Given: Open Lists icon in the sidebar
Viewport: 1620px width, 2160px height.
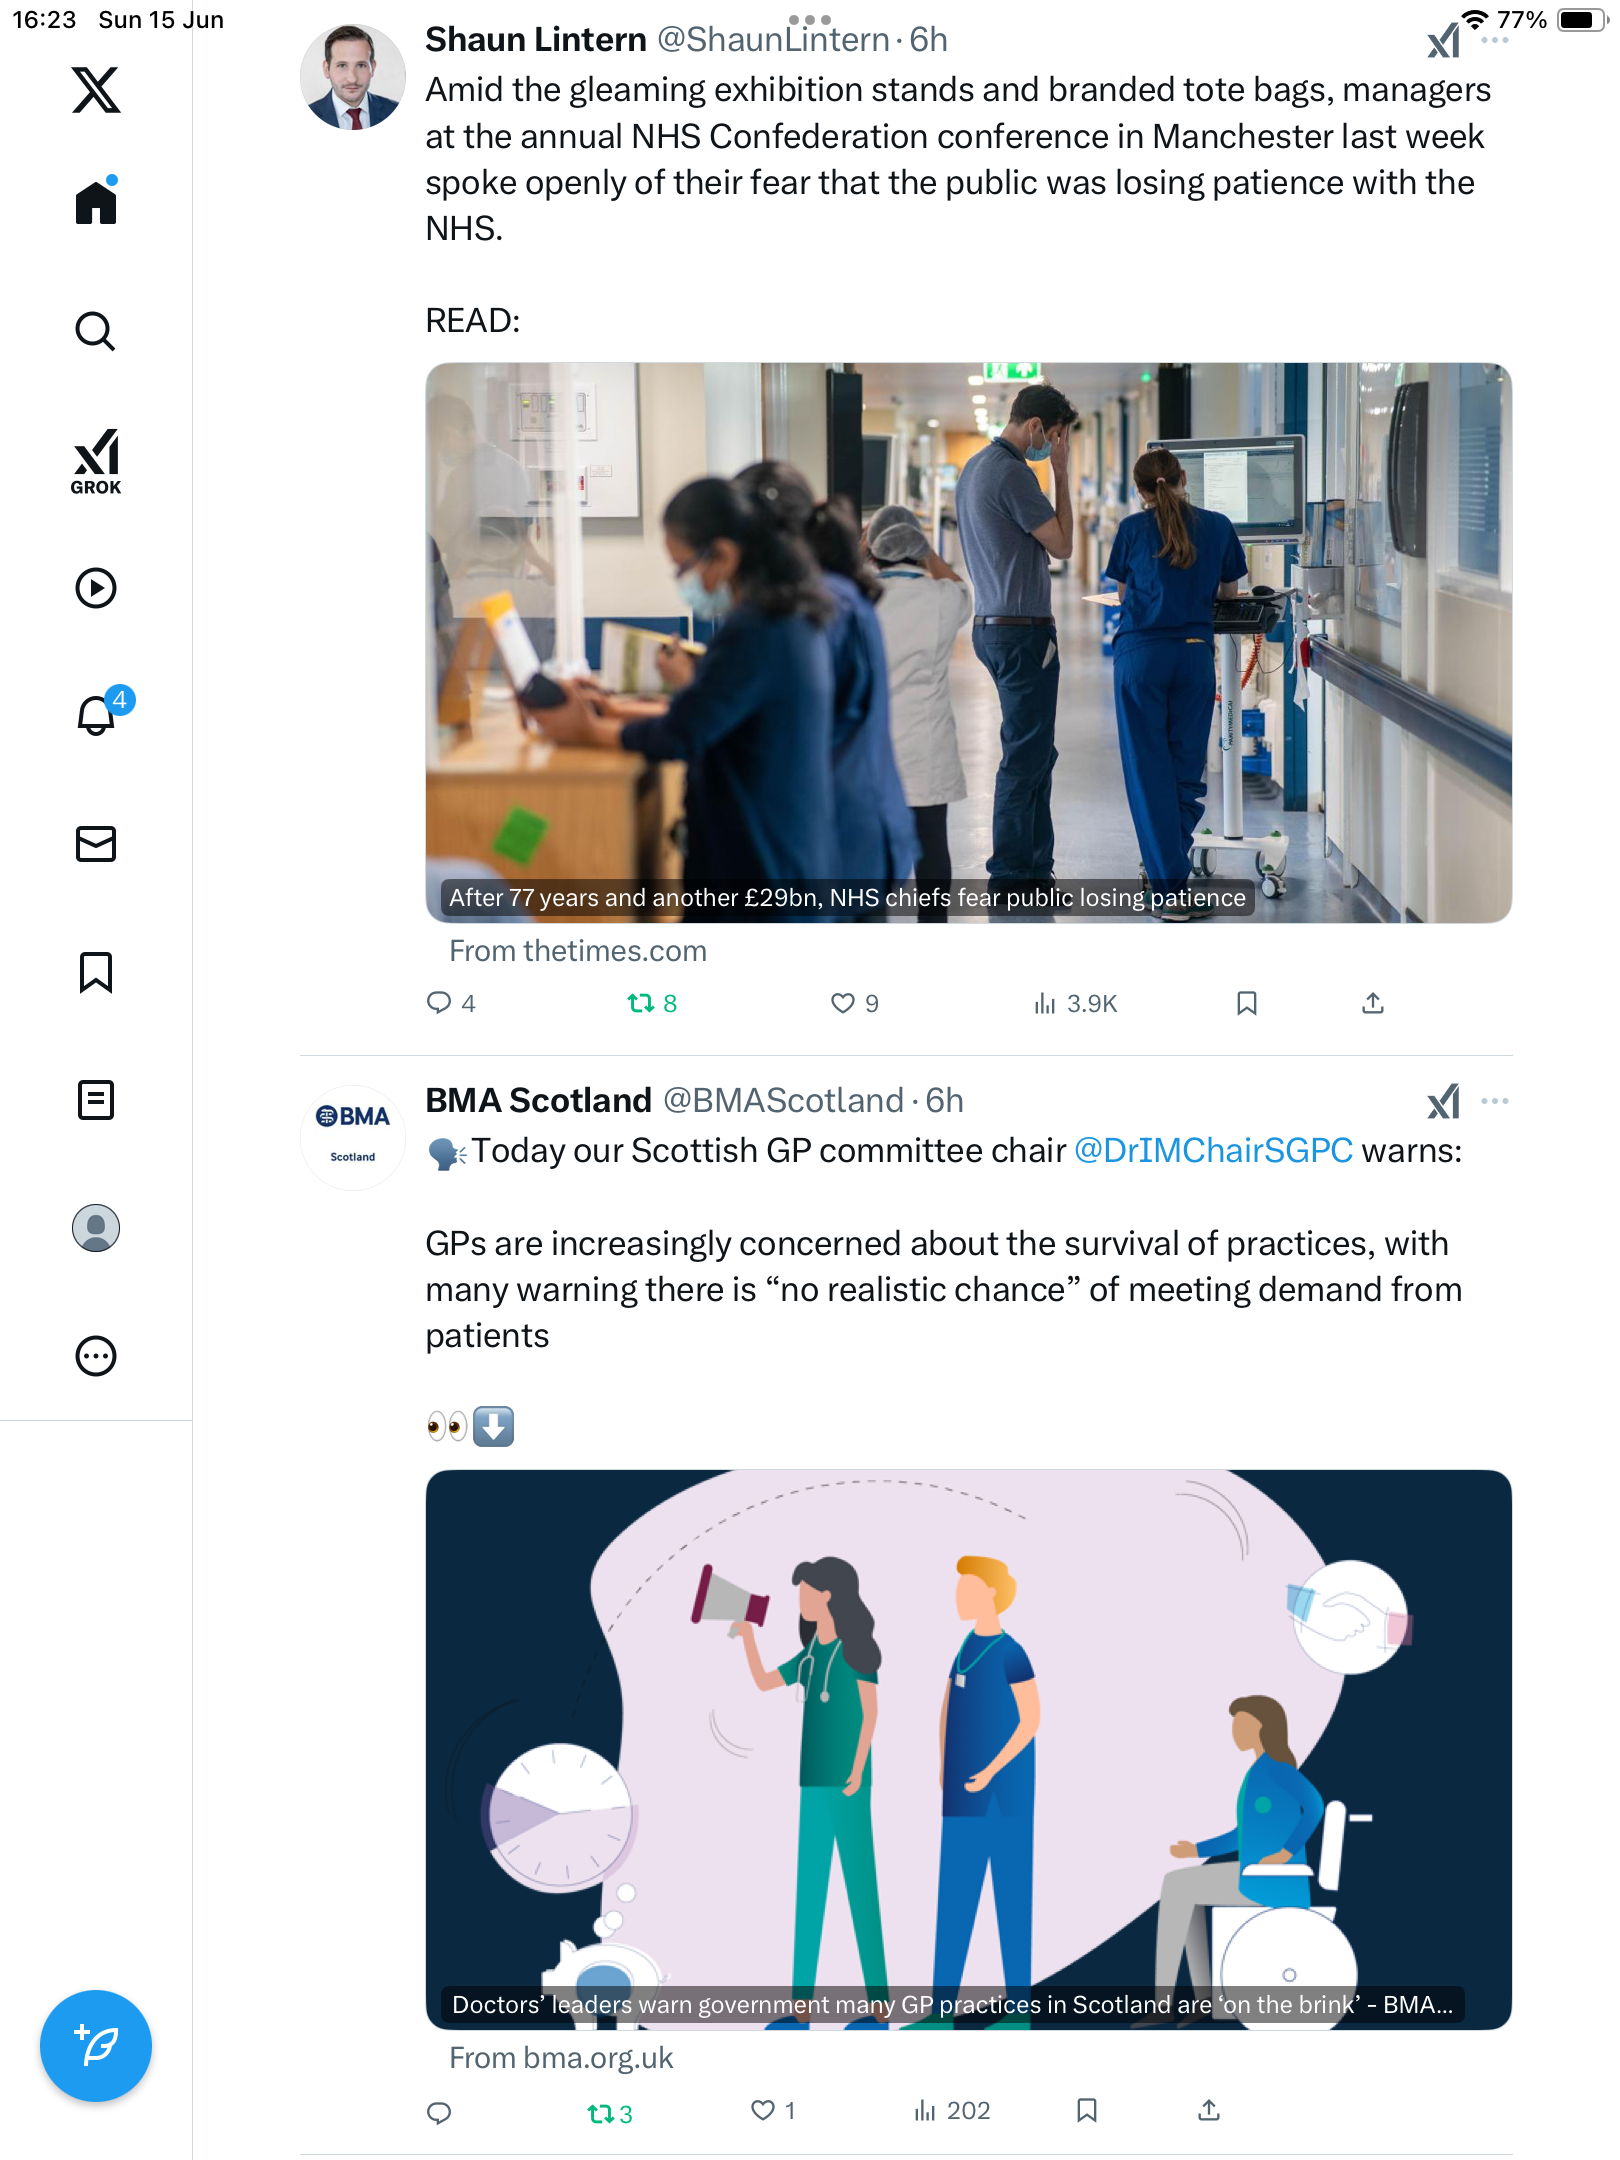Looking at the screenshot, I should (x=96, y=1100).
